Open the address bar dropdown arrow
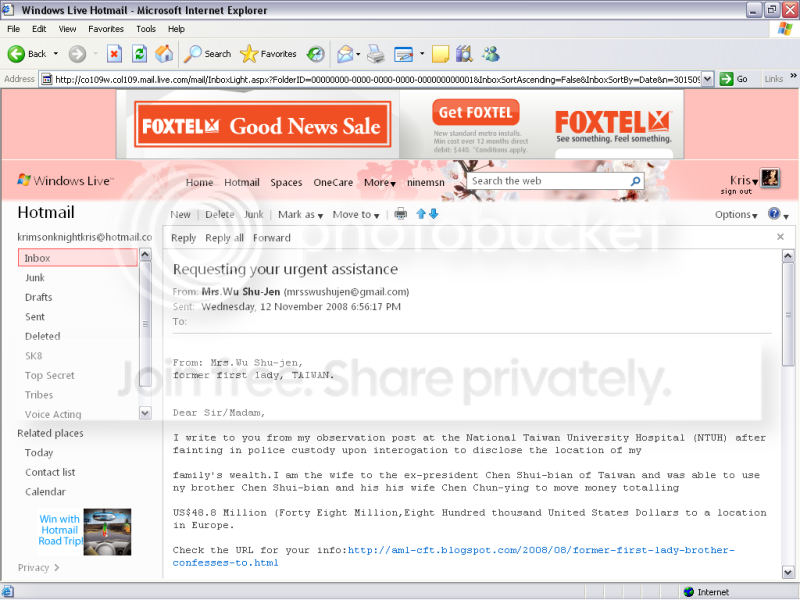The width and height of the screenshot is (800, 600). coord(707,79)
